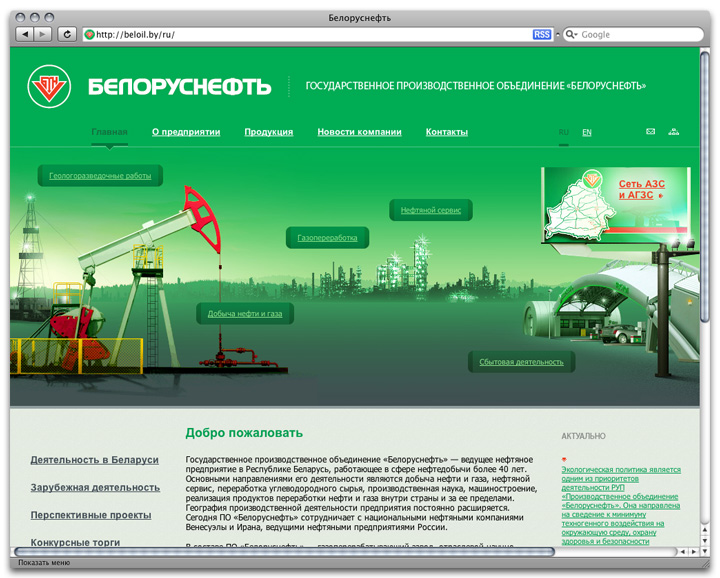Open 'Деятельность в Беларуси' sidebar link
Viewport: 720px width, 578px height.
(x=94, y=460)
